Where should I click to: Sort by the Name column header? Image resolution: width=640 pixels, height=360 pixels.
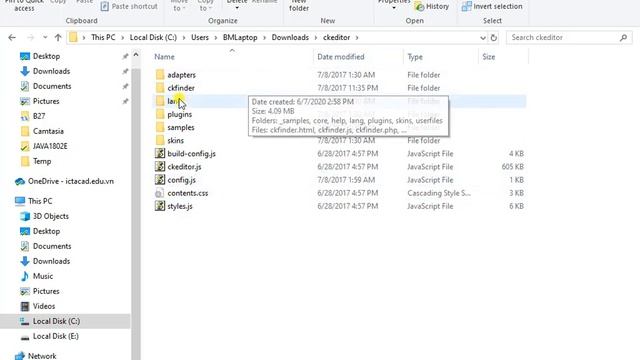point(164,57)
